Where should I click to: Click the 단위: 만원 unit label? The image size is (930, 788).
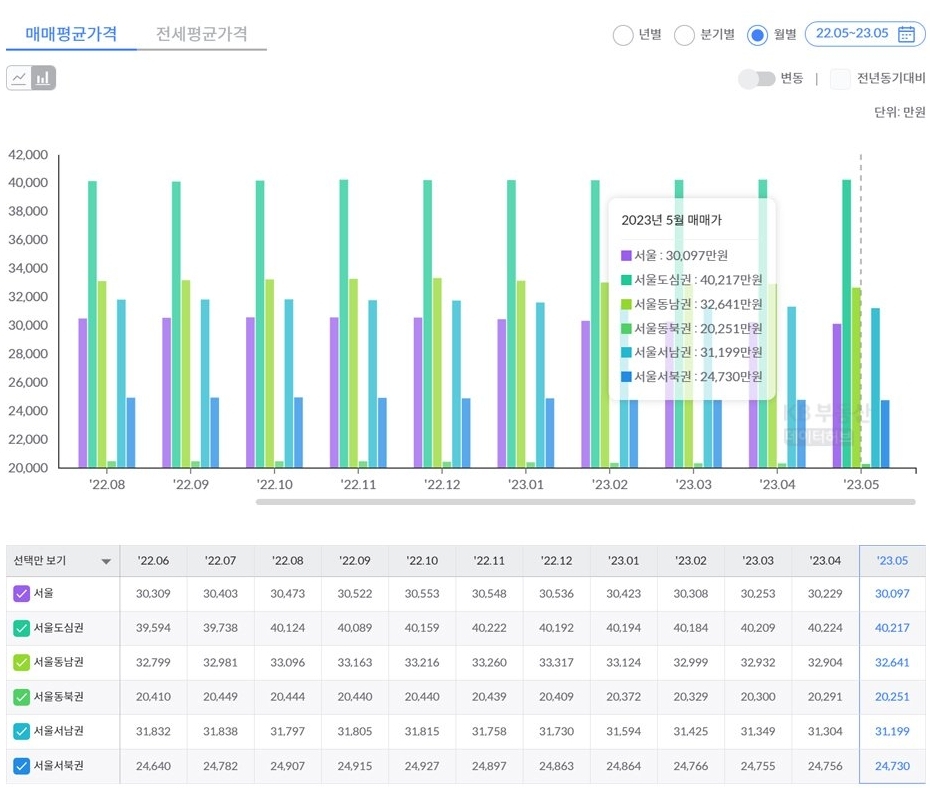(900, 112)
